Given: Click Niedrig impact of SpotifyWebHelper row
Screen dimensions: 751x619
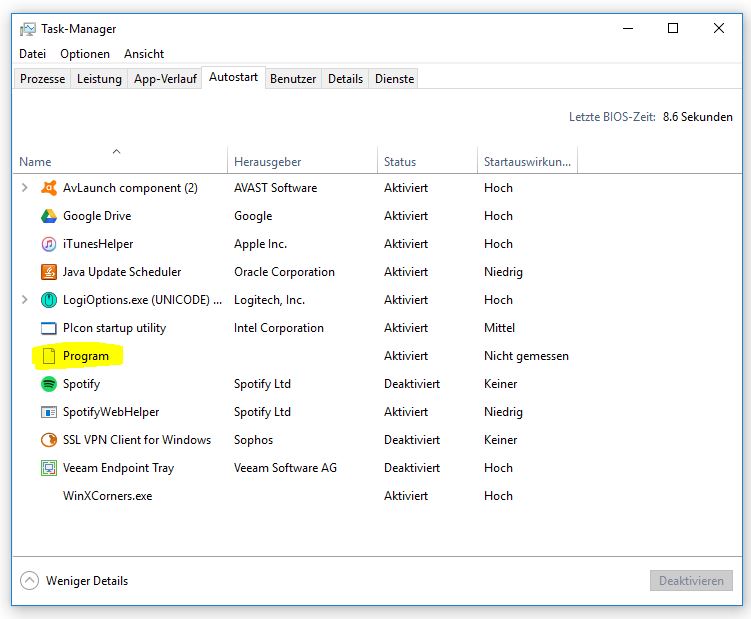Looking at the screenshot, I should pyautogui.click(x=503, y=412).
